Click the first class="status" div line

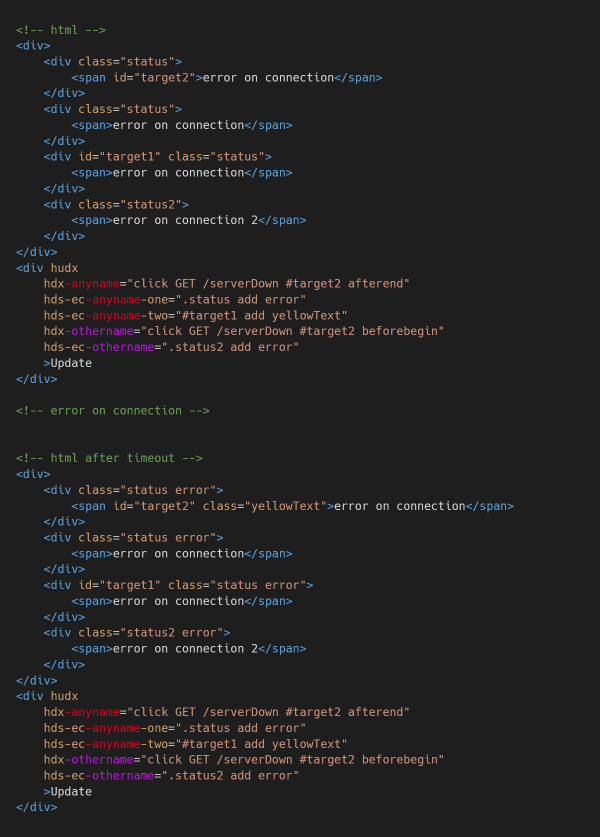click(x=113, y=61)
